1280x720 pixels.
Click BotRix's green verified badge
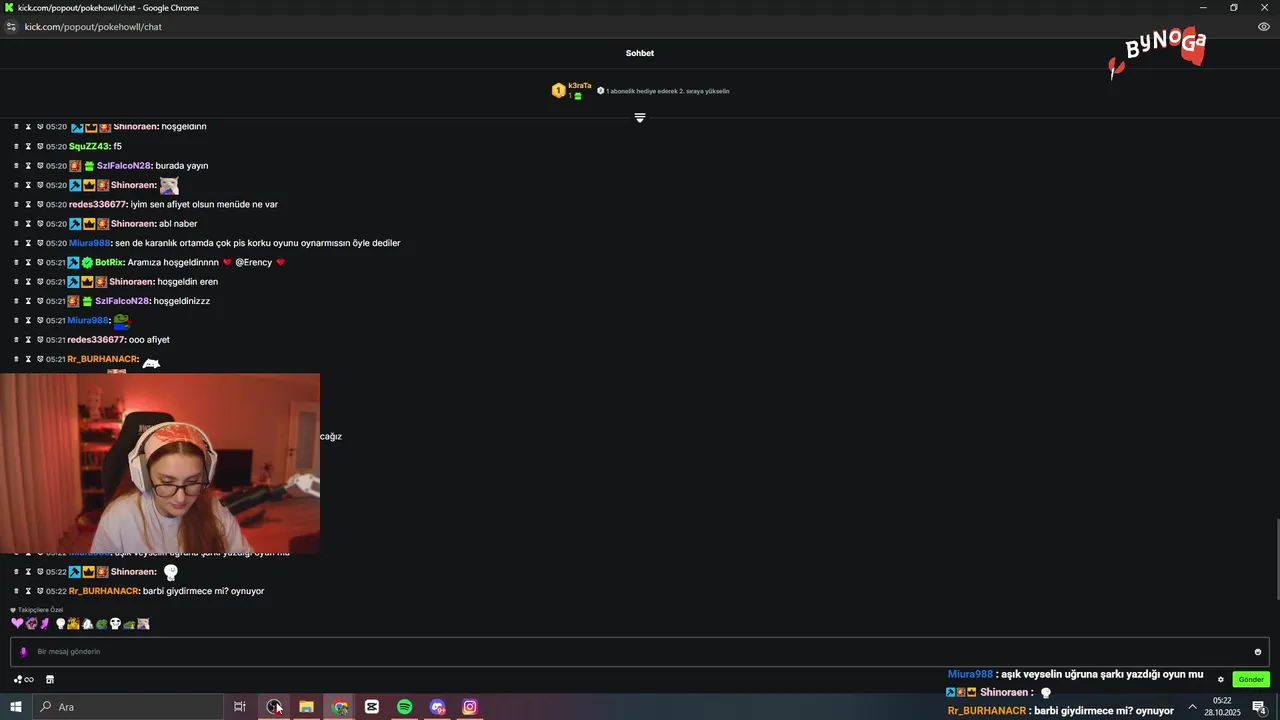pos(87,263)
